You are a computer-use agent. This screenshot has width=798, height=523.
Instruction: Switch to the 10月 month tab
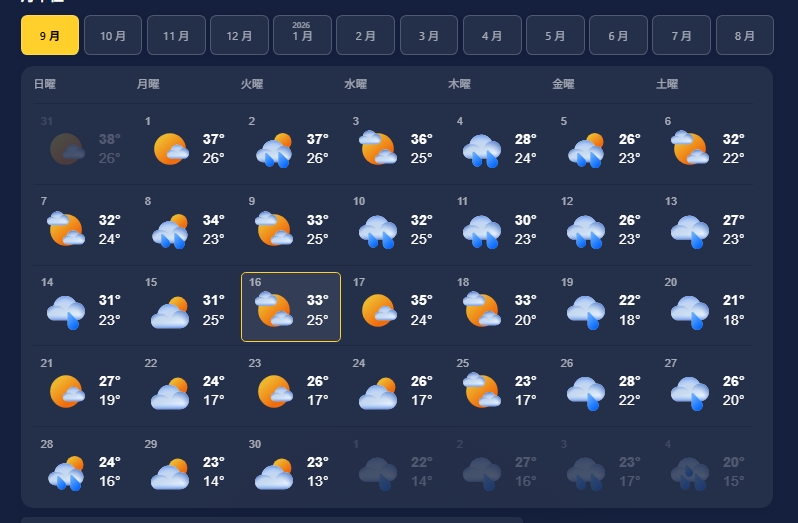pyautogui.click(x=113, y=35)
